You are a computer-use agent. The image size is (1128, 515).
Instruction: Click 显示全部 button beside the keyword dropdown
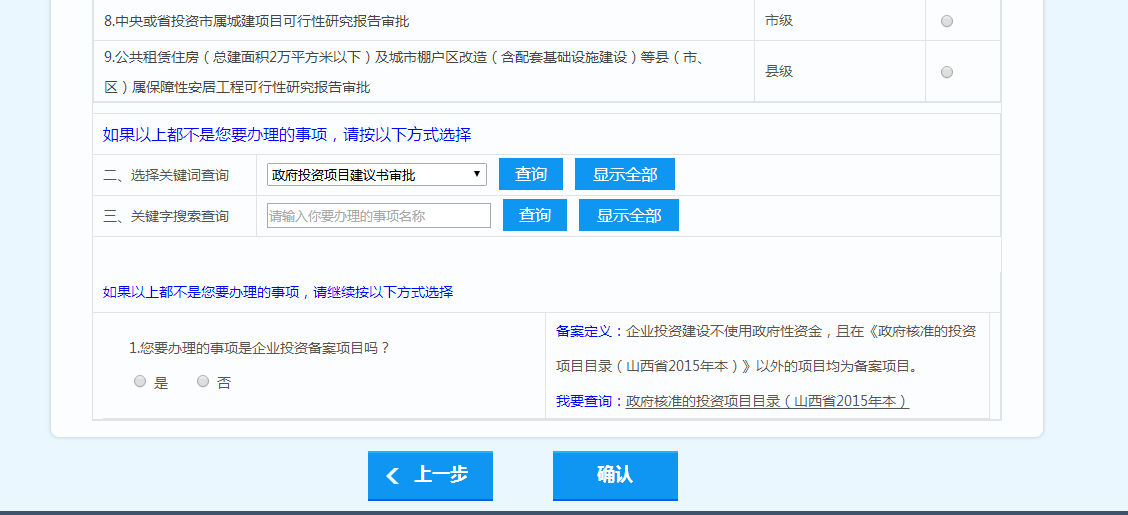624,174
